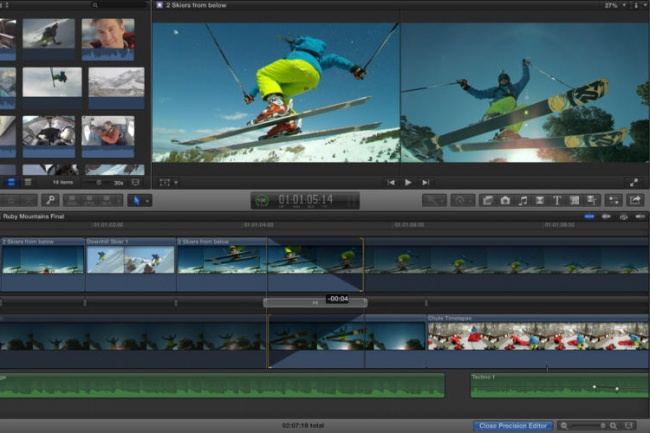
Task: Click the browser search field
Action: (x=119, y=5)
